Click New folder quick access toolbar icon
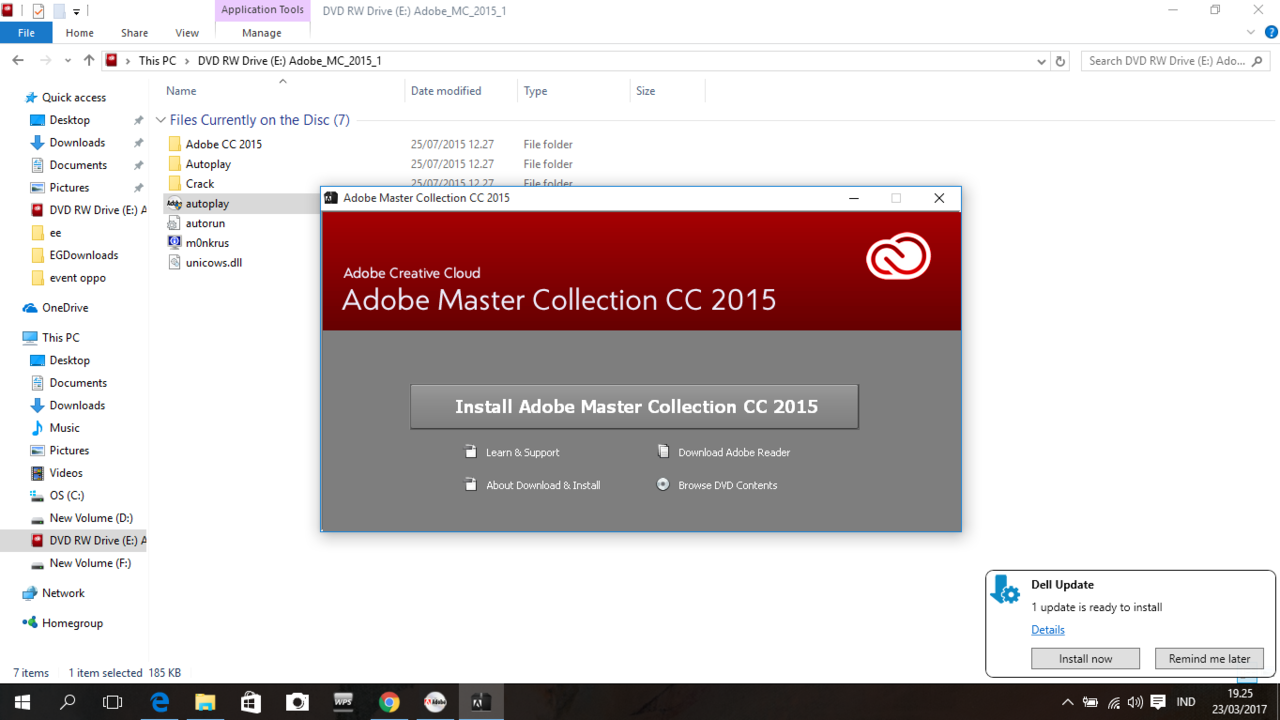Viewport: 1280px width, 720px height. click(58, 11)
